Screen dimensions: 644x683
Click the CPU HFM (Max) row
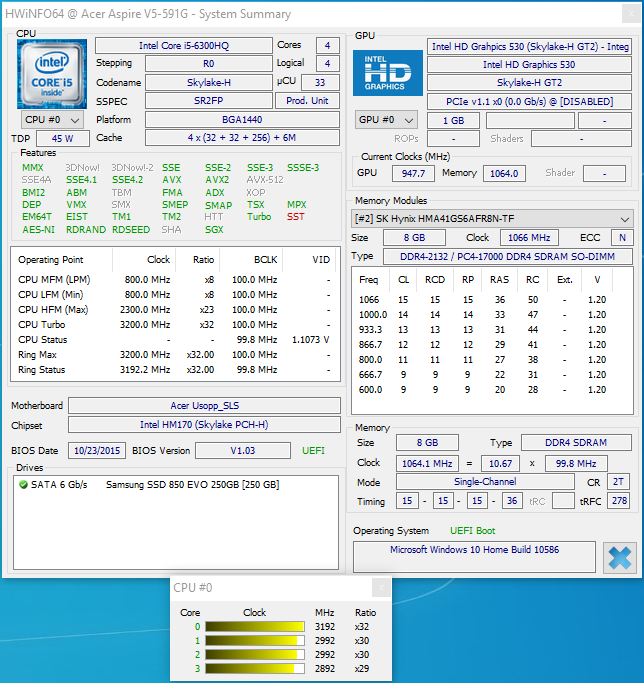174,310
